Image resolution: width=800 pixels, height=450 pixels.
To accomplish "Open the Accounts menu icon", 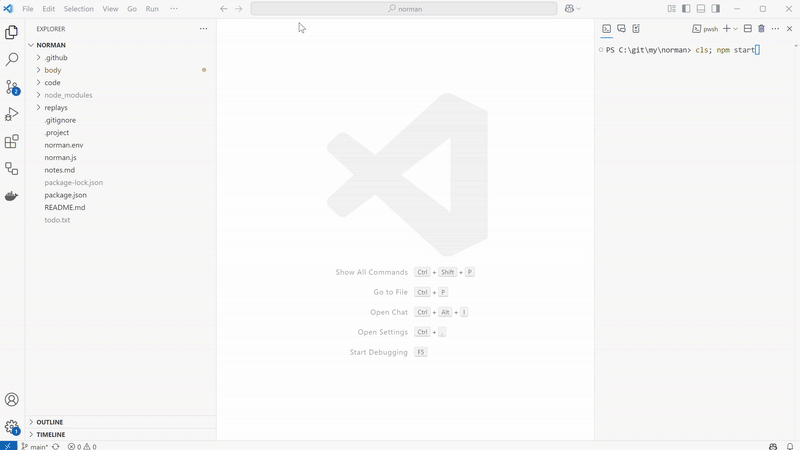I will click(11, 399).
